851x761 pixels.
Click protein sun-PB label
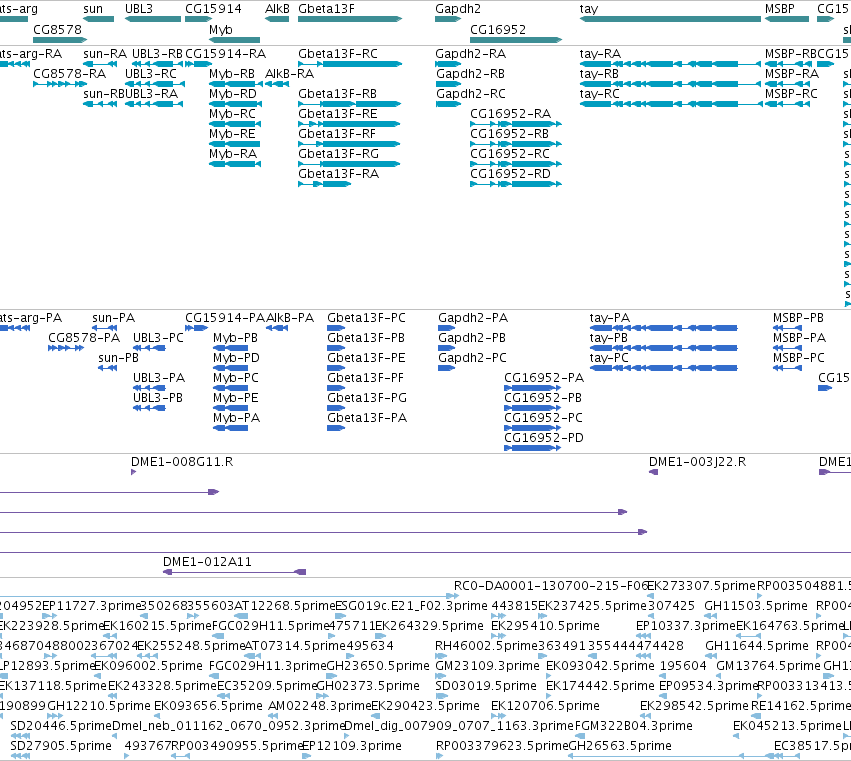[118, 358]
